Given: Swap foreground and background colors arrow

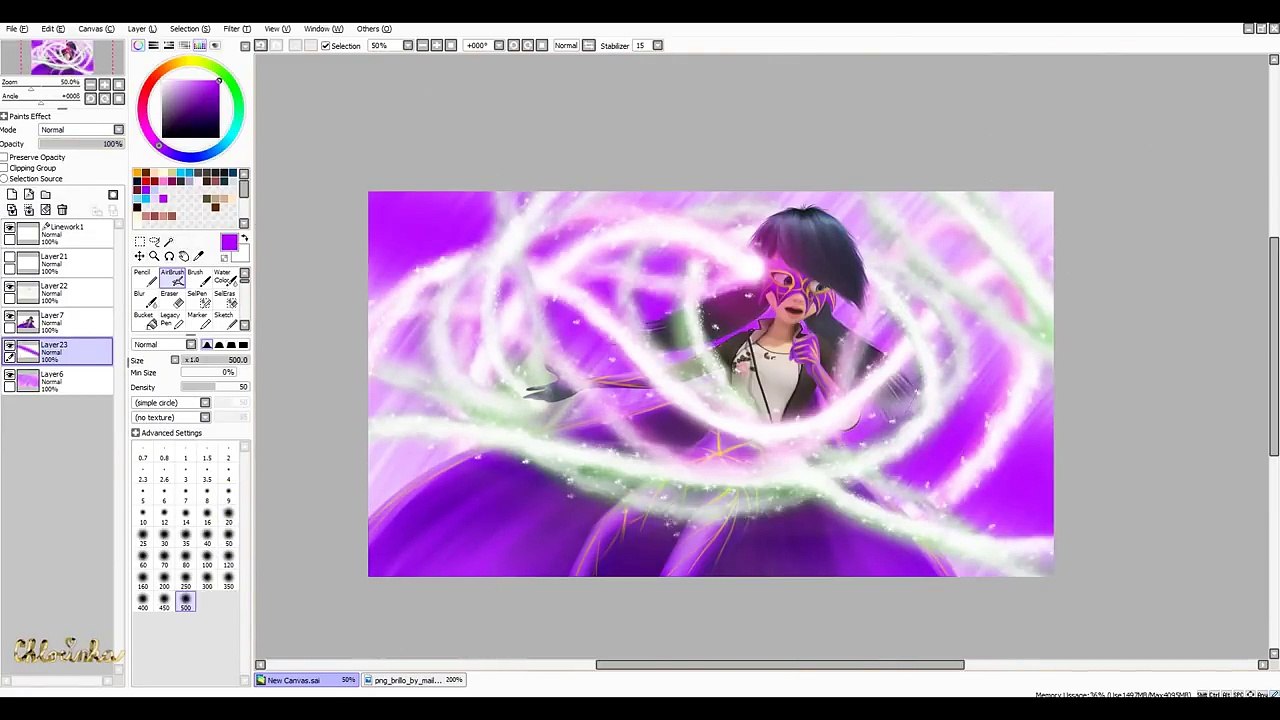Looking at the screenshot, I should coord(244,239).
